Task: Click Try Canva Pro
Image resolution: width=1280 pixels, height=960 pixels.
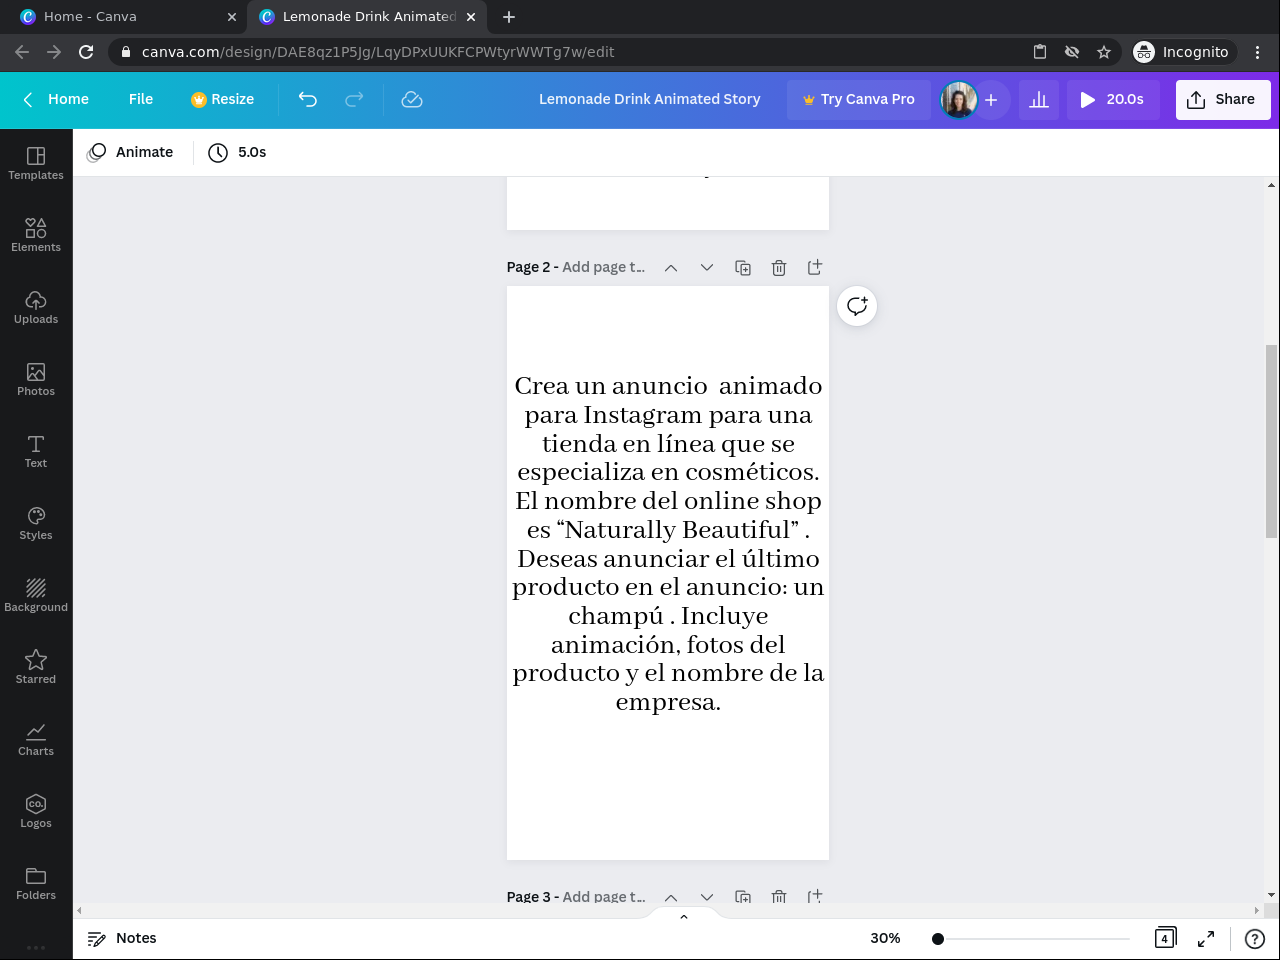Action: (859, 99)
